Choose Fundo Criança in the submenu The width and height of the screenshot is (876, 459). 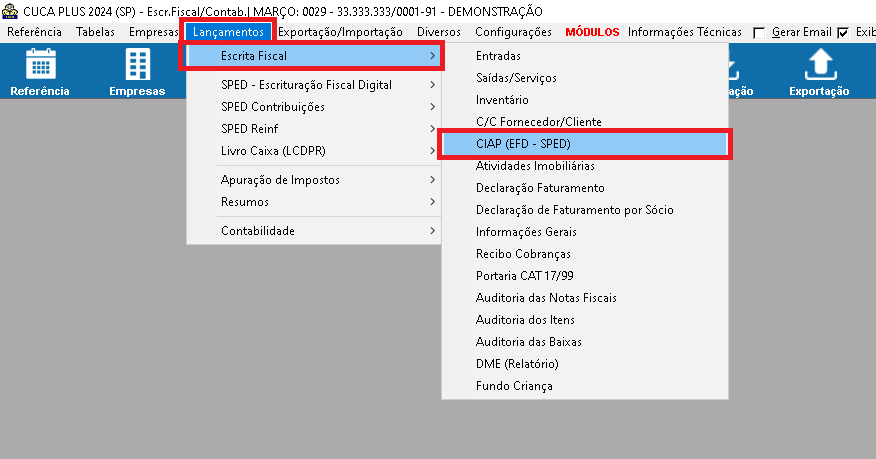[585, 386]
